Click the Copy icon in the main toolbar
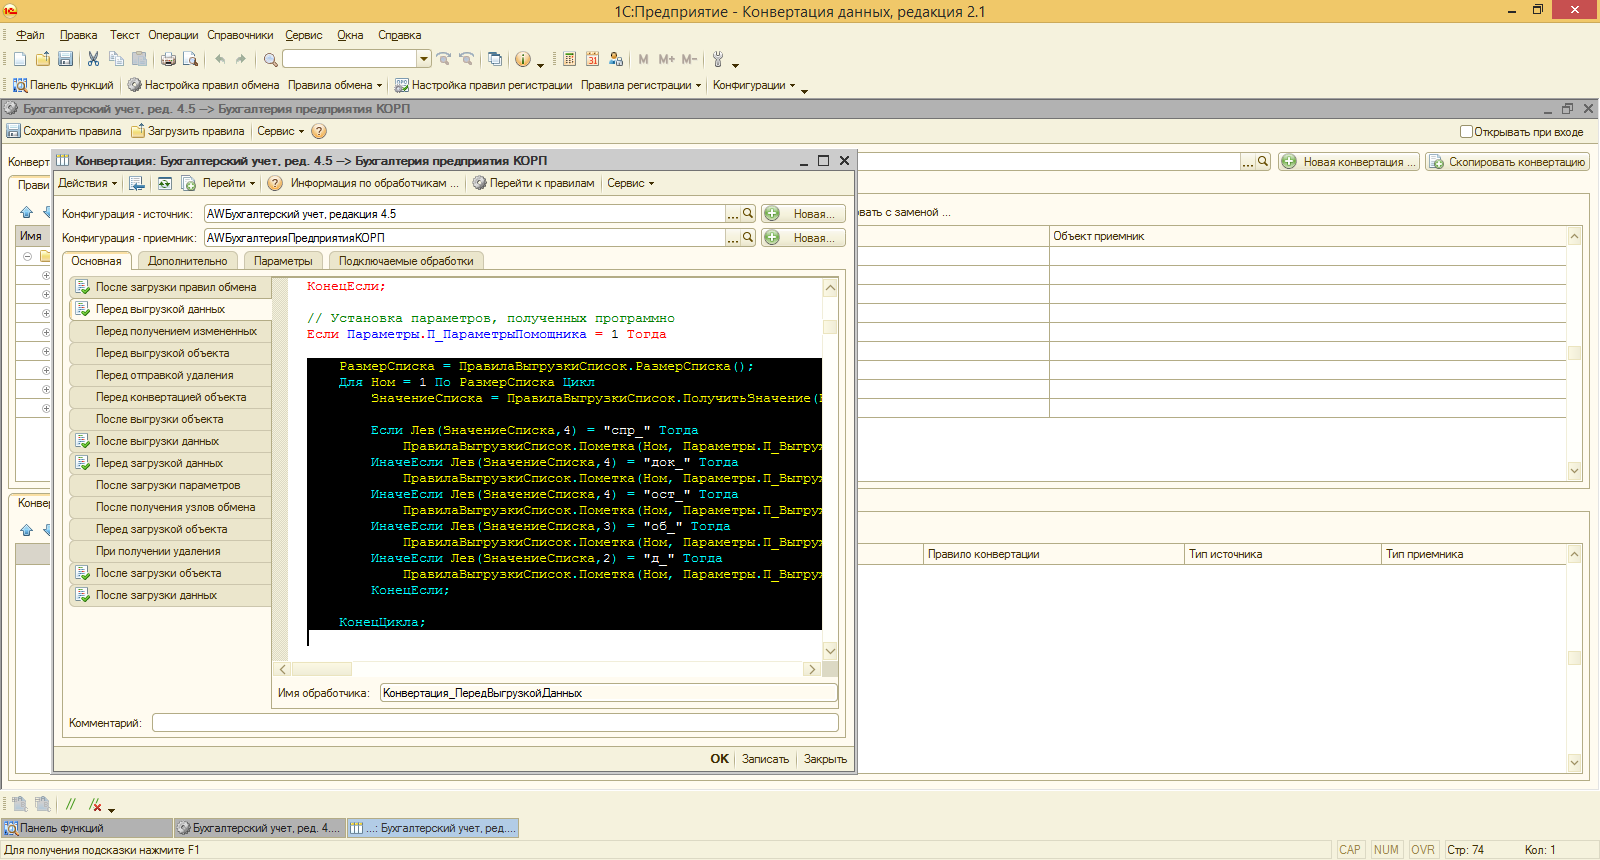This screenshot has height=860, width=1600. (x=116, y=59)
